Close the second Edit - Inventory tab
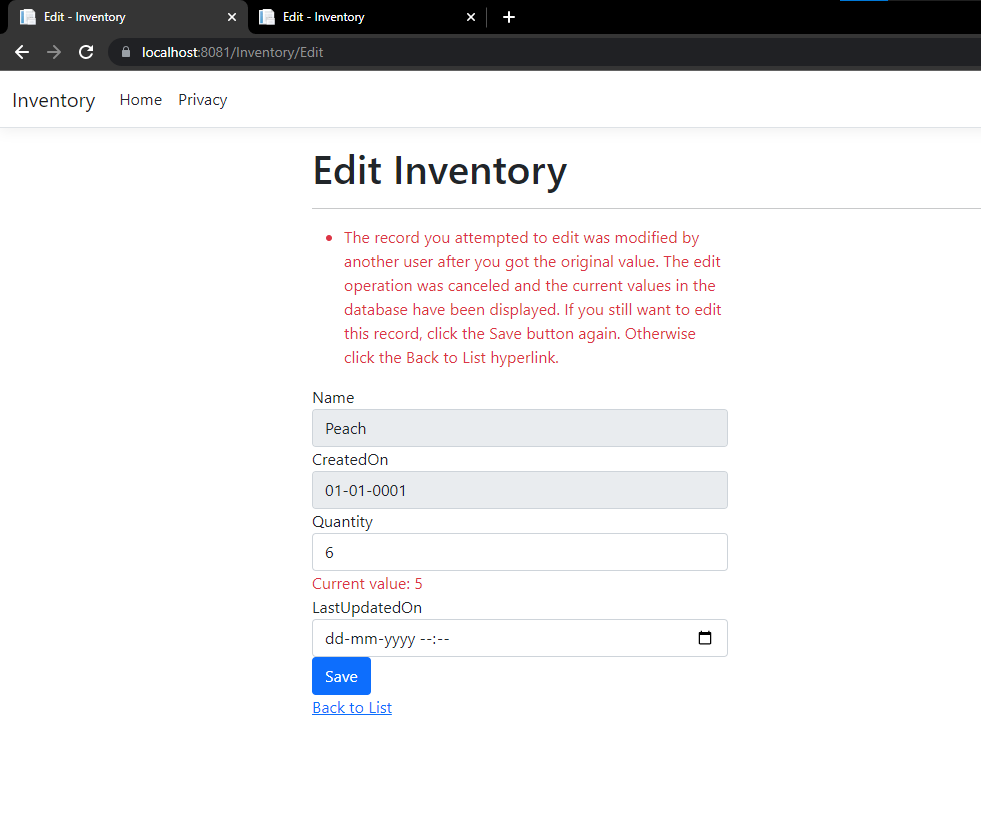 click(470, 17)
